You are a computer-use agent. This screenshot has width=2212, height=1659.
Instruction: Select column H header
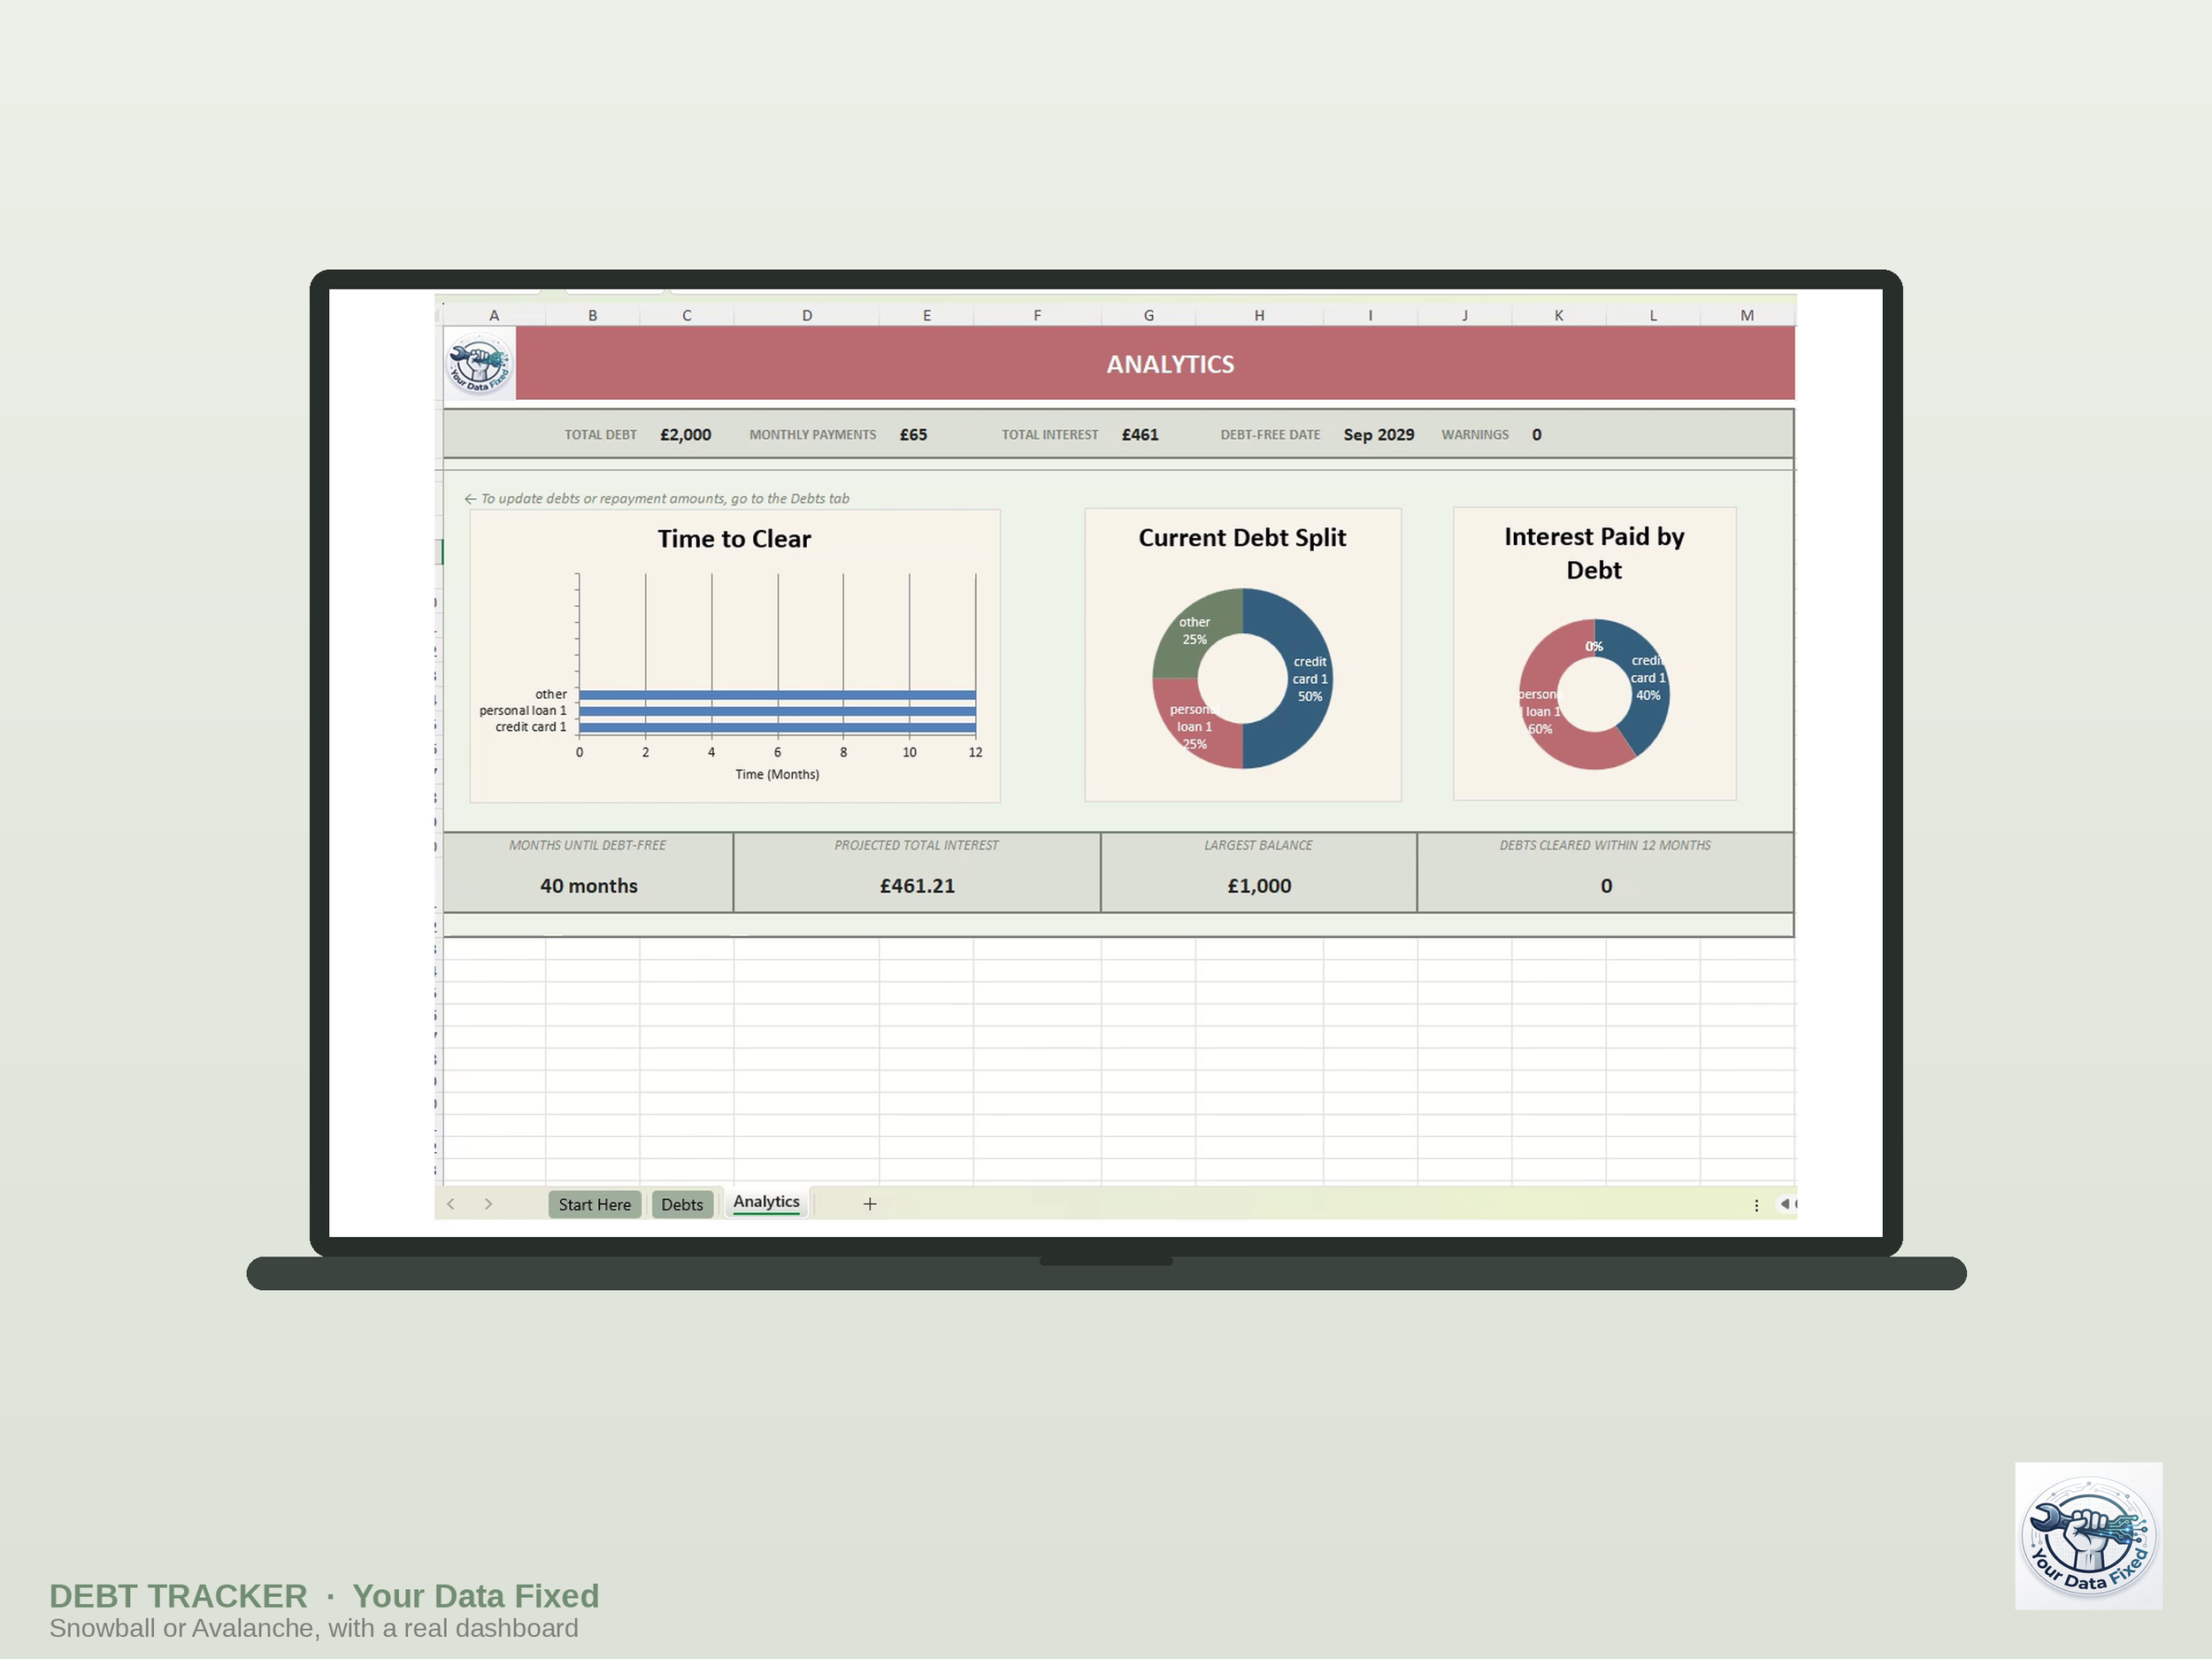1259,315
